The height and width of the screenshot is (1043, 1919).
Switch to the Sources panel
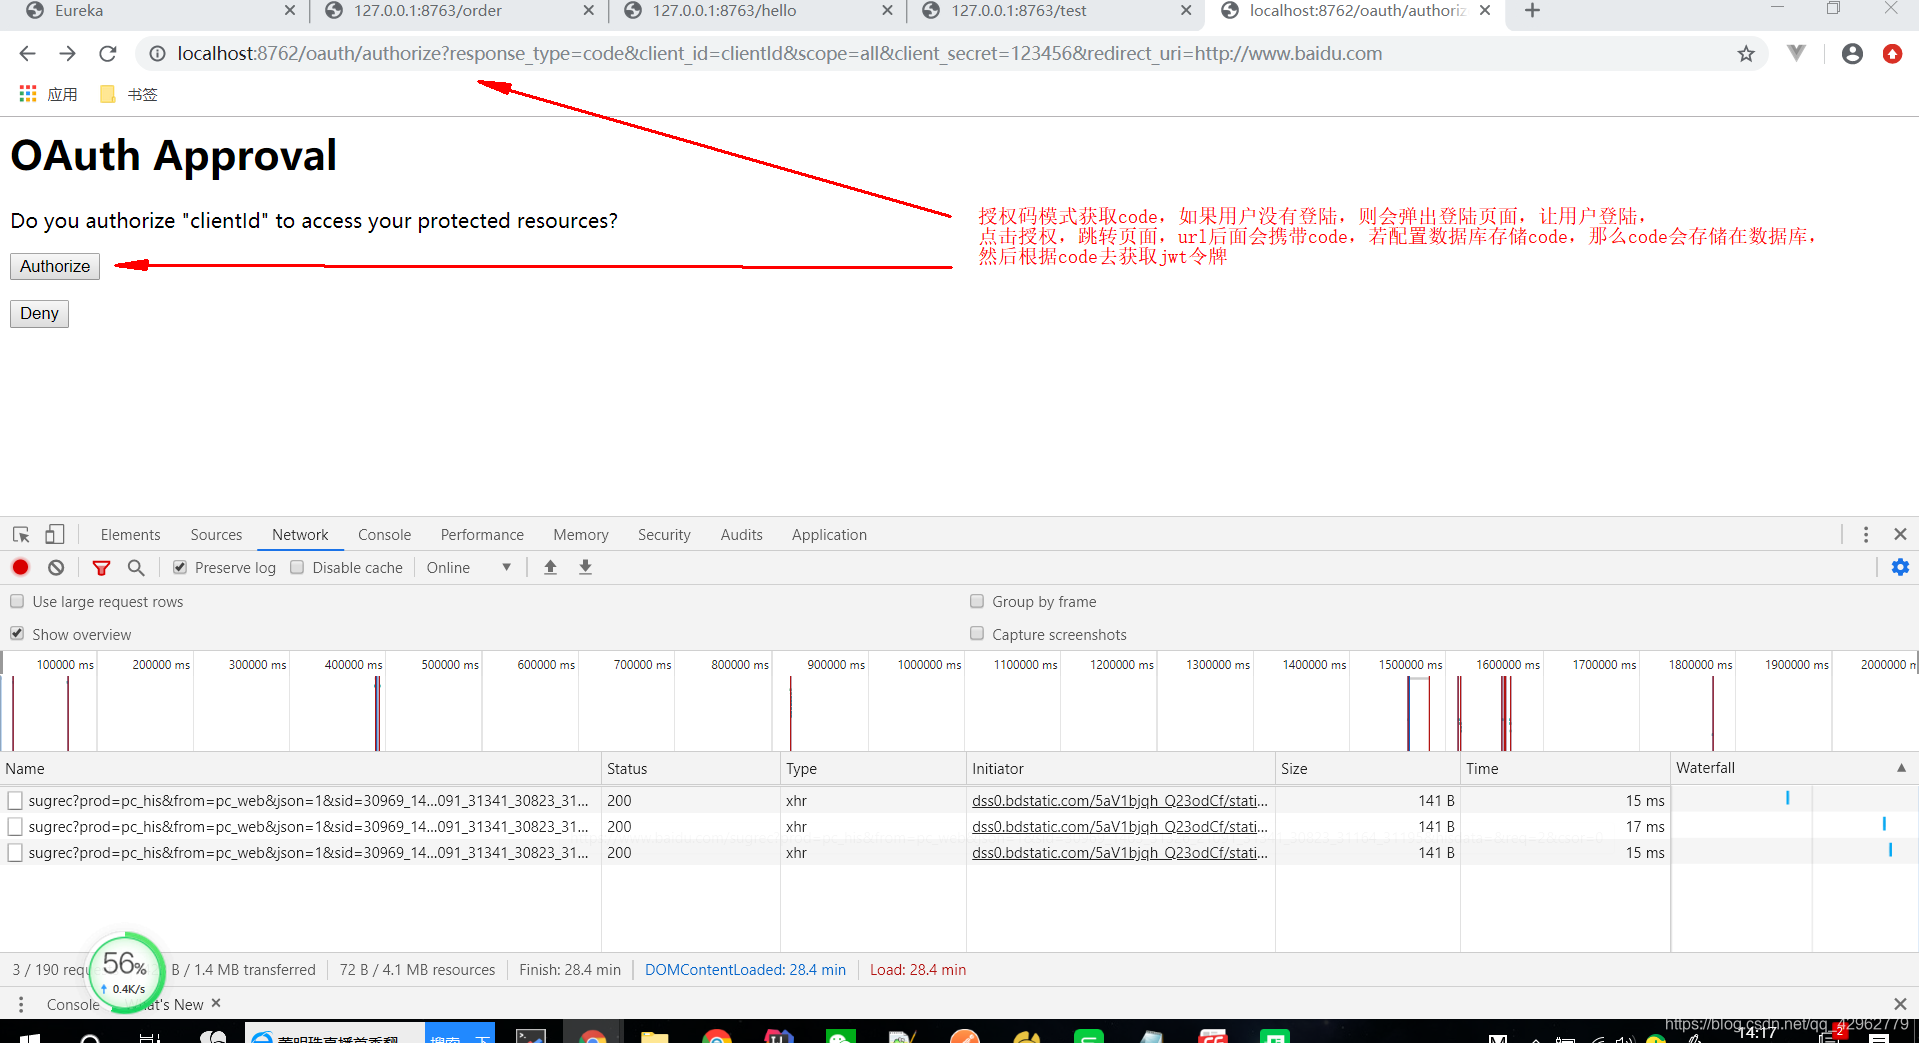point(216,535)
